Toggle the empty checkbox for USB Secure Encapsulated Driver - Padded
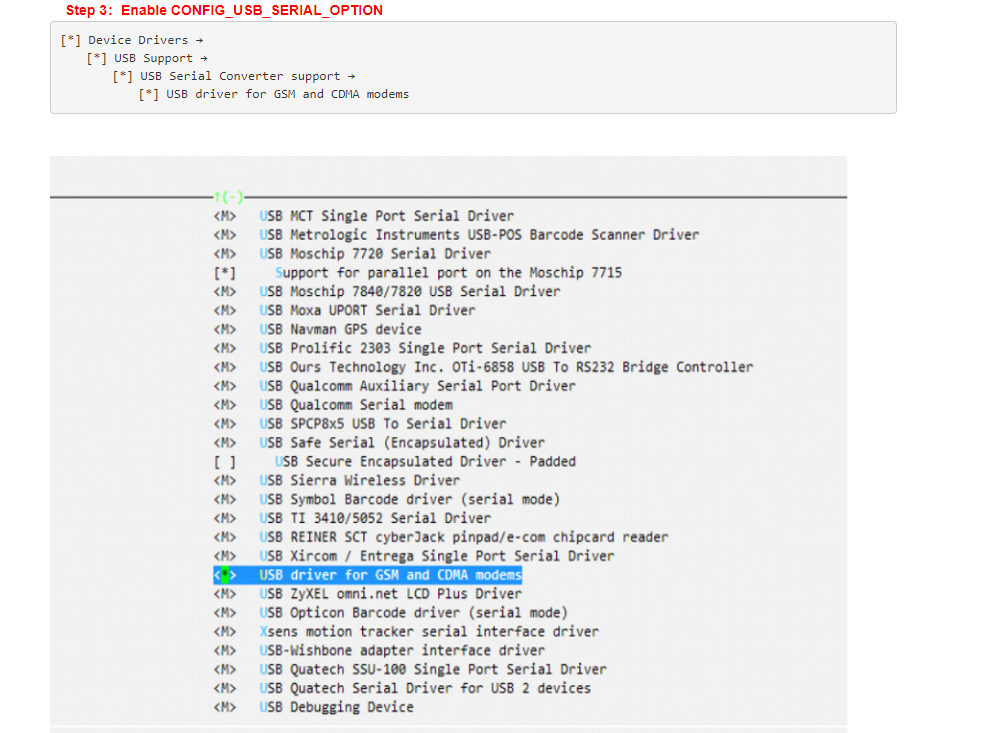Viewport: 987px width, 733px height. coord(225,462)
